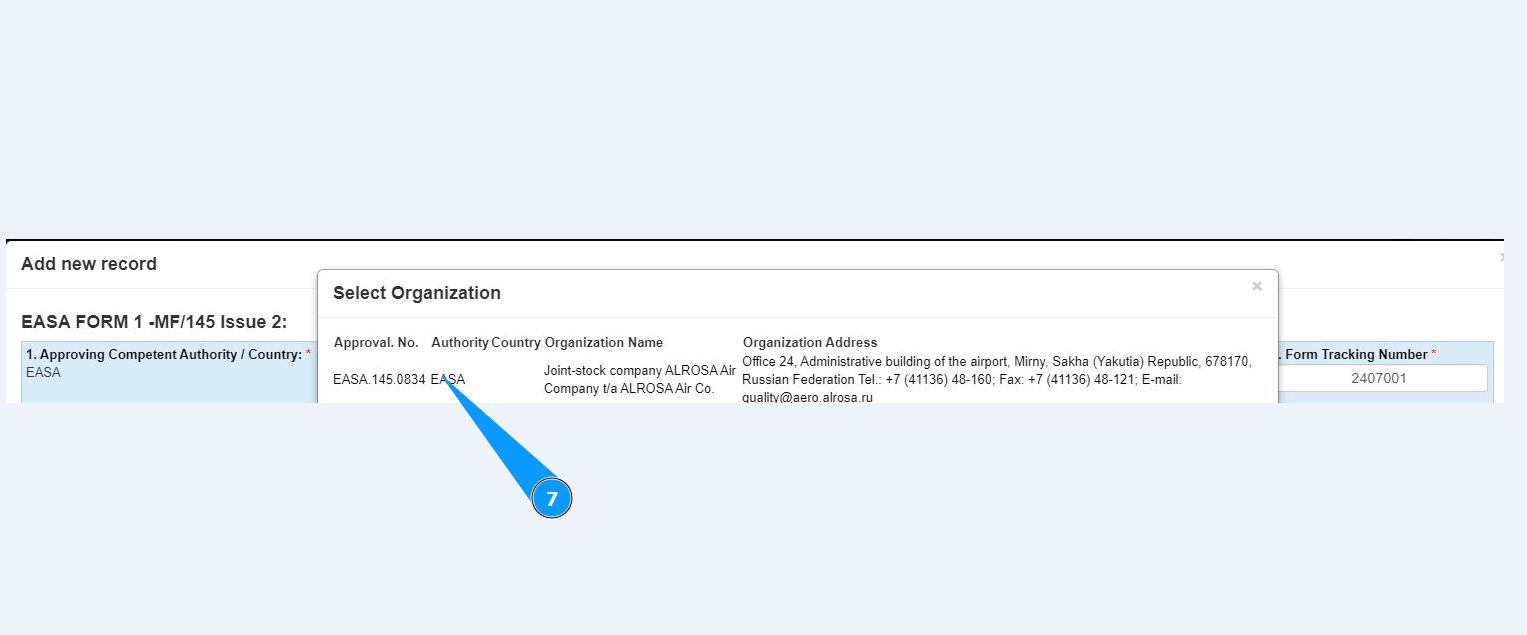1527x635 pixels.
Task: Click the Form Tracking Number label
Action: coord(1355,354)
